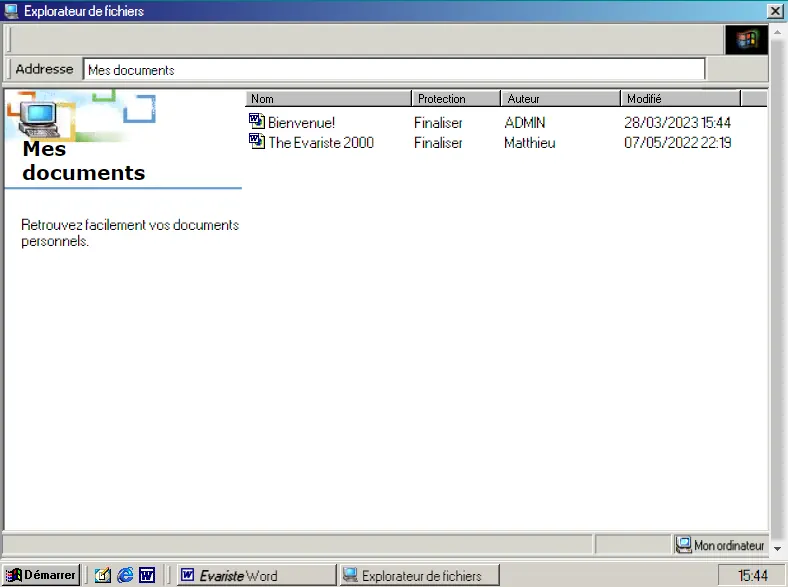The width and height of the screenshot is (788, 587).
Task: Click the Mon ordinateur status bar text
Action: 729,545
